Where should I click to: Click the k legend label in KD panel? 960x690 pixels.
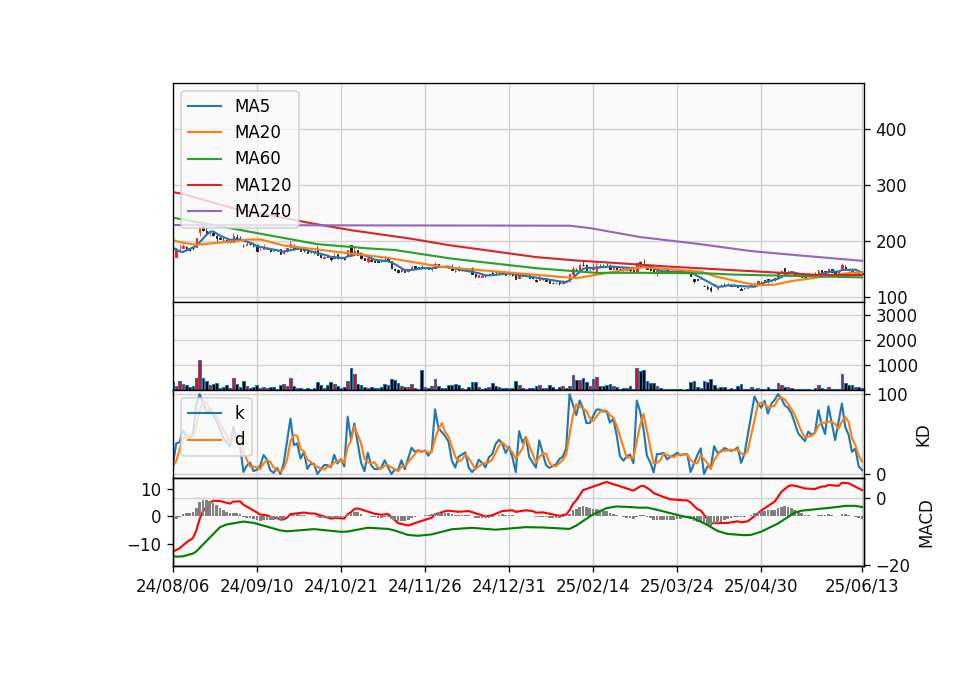coord(239,413)
